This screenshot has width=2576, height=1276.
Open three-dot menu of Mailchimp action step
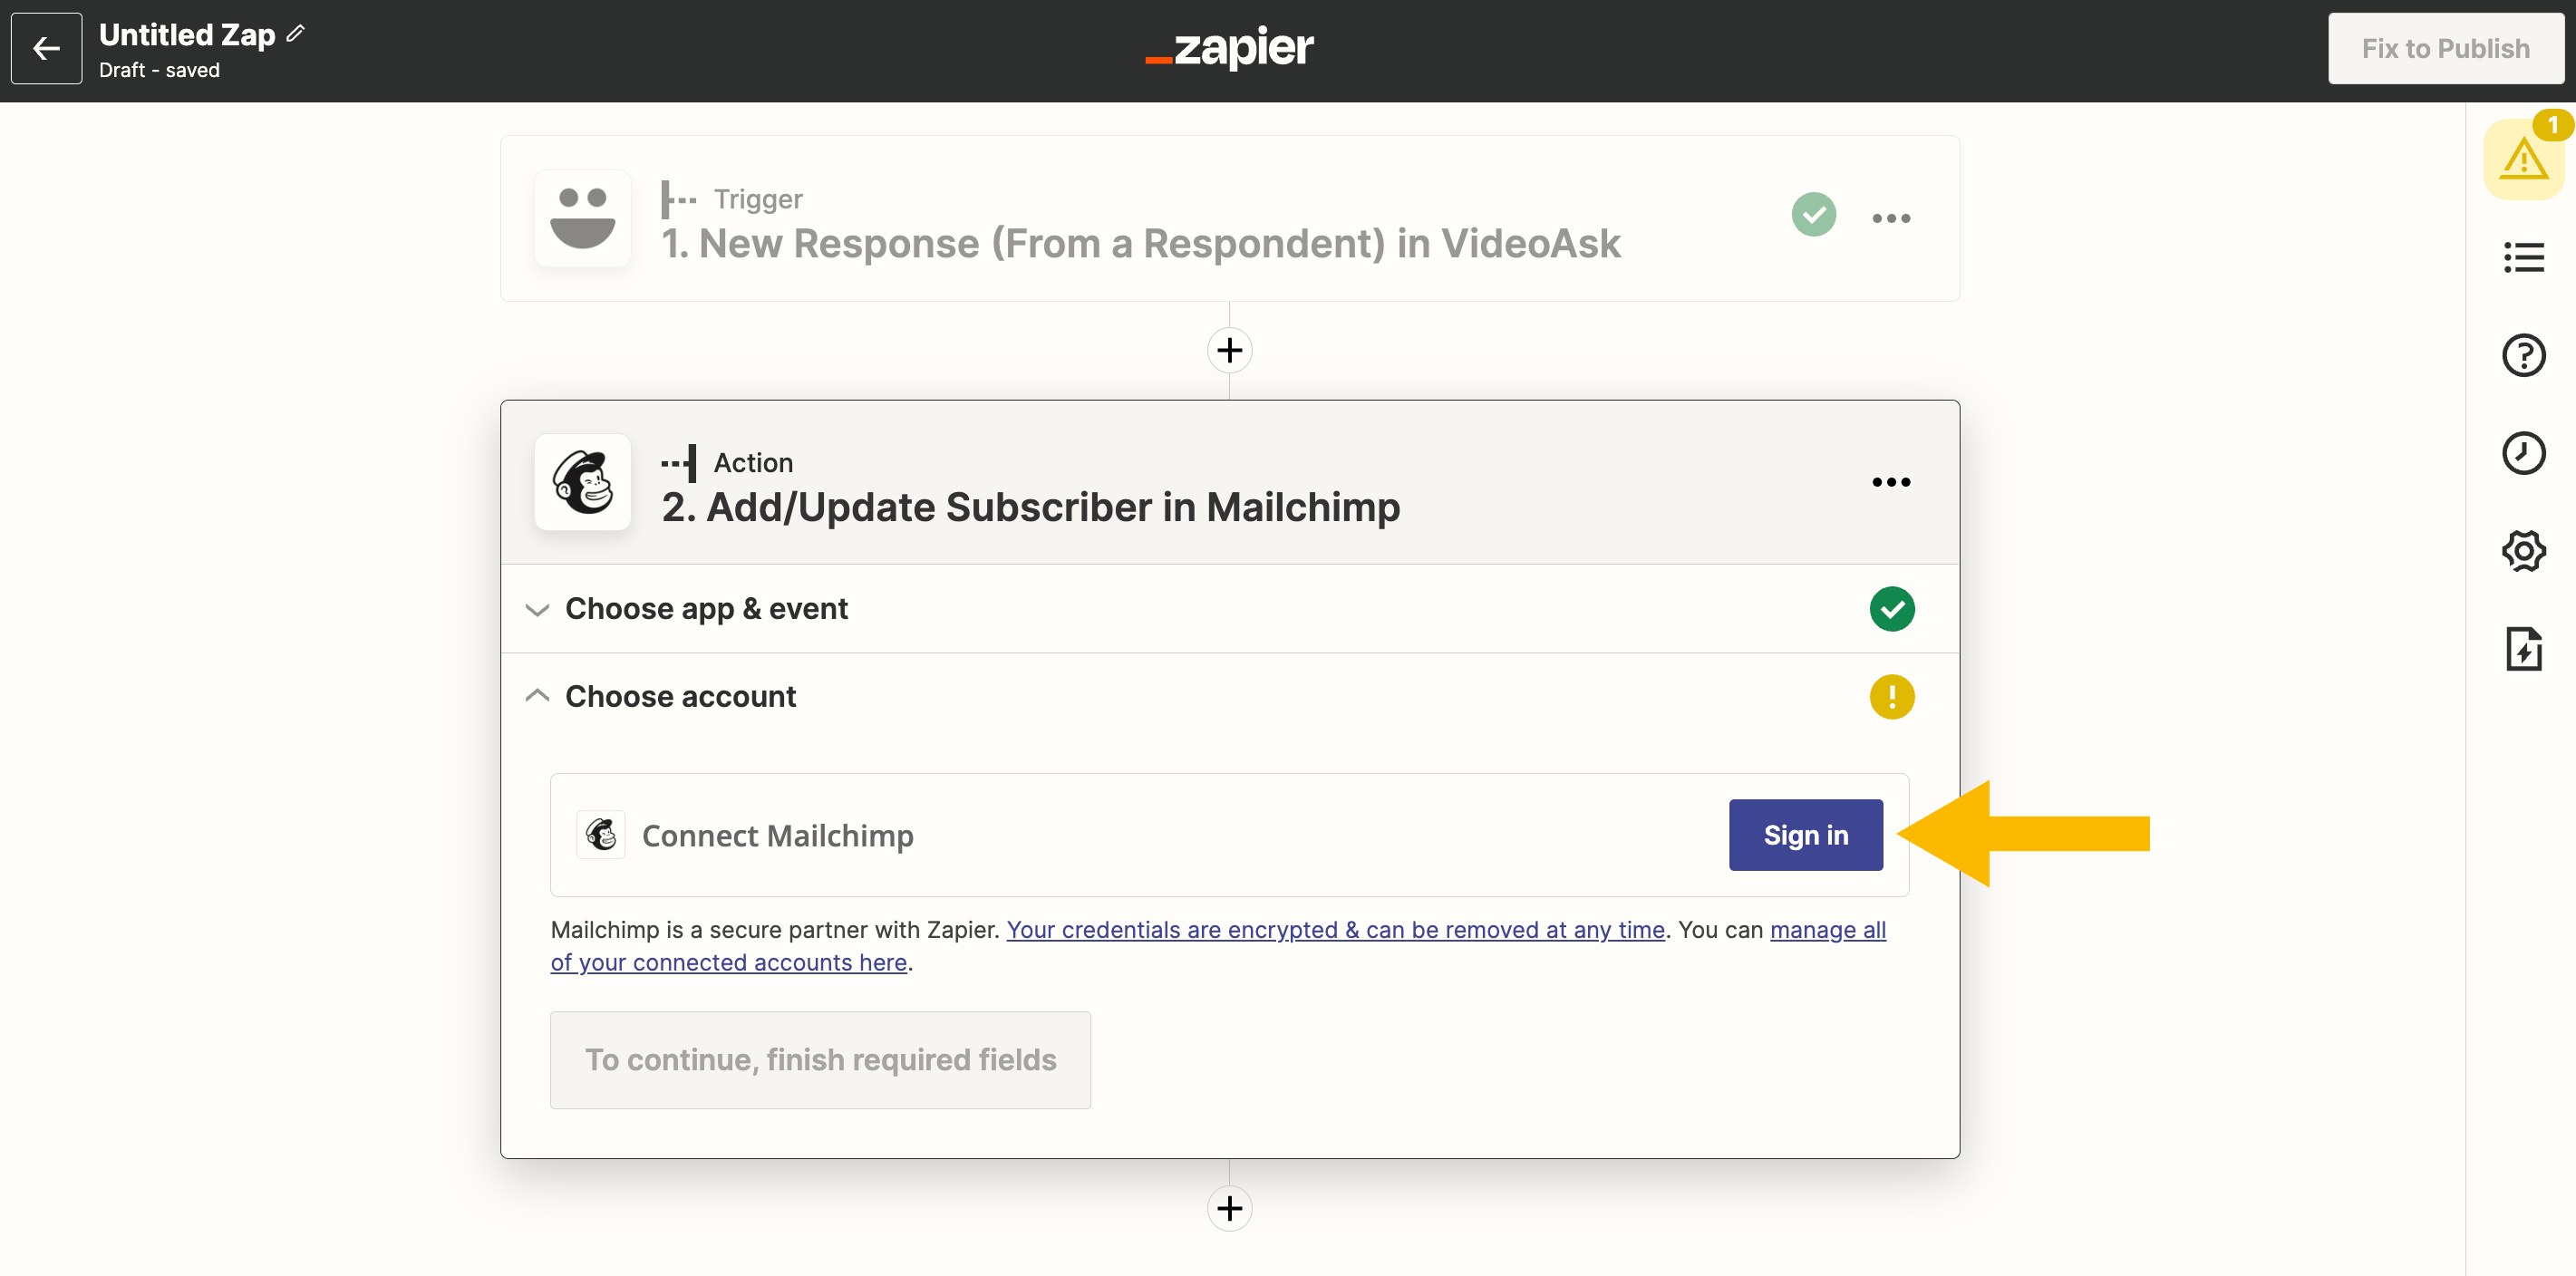coord(1891,482)
